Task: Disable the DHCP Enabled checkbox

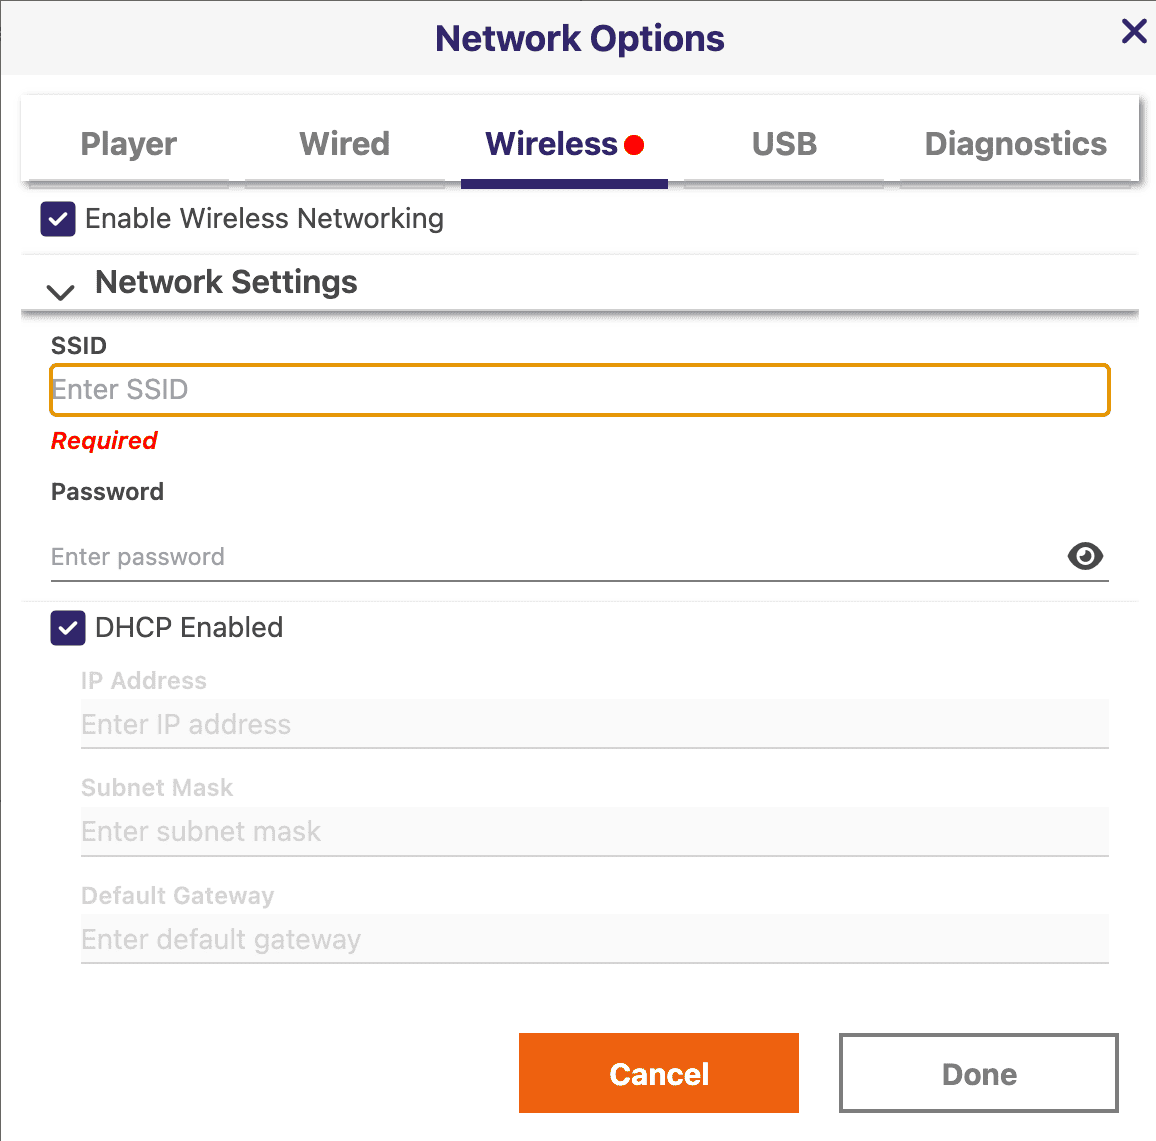Action: 68,628
